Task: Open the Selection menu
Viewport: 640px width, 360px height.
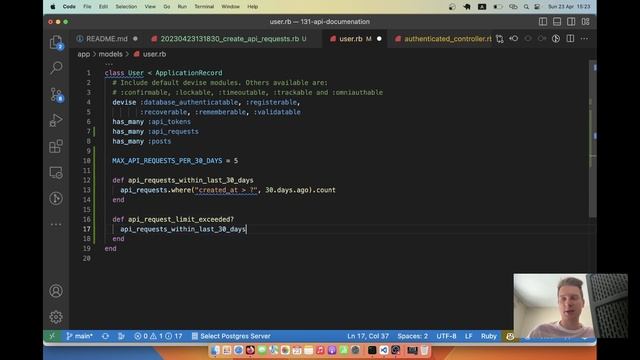Action: point(126,7)
